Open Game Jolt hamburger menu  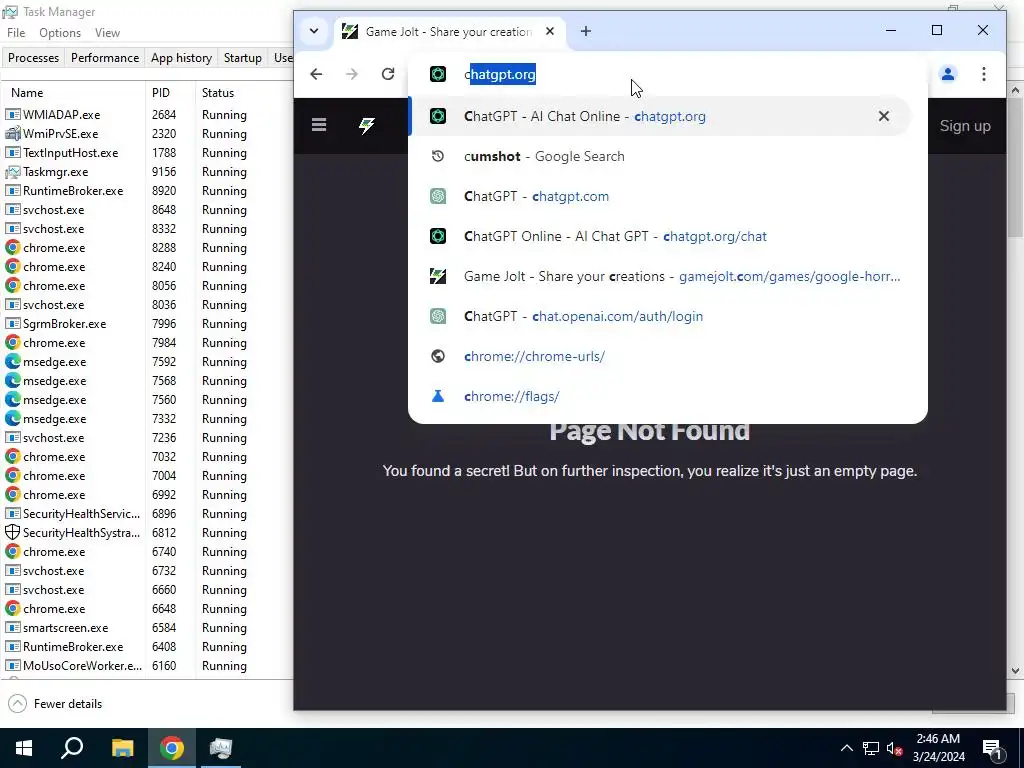[319, 125]
